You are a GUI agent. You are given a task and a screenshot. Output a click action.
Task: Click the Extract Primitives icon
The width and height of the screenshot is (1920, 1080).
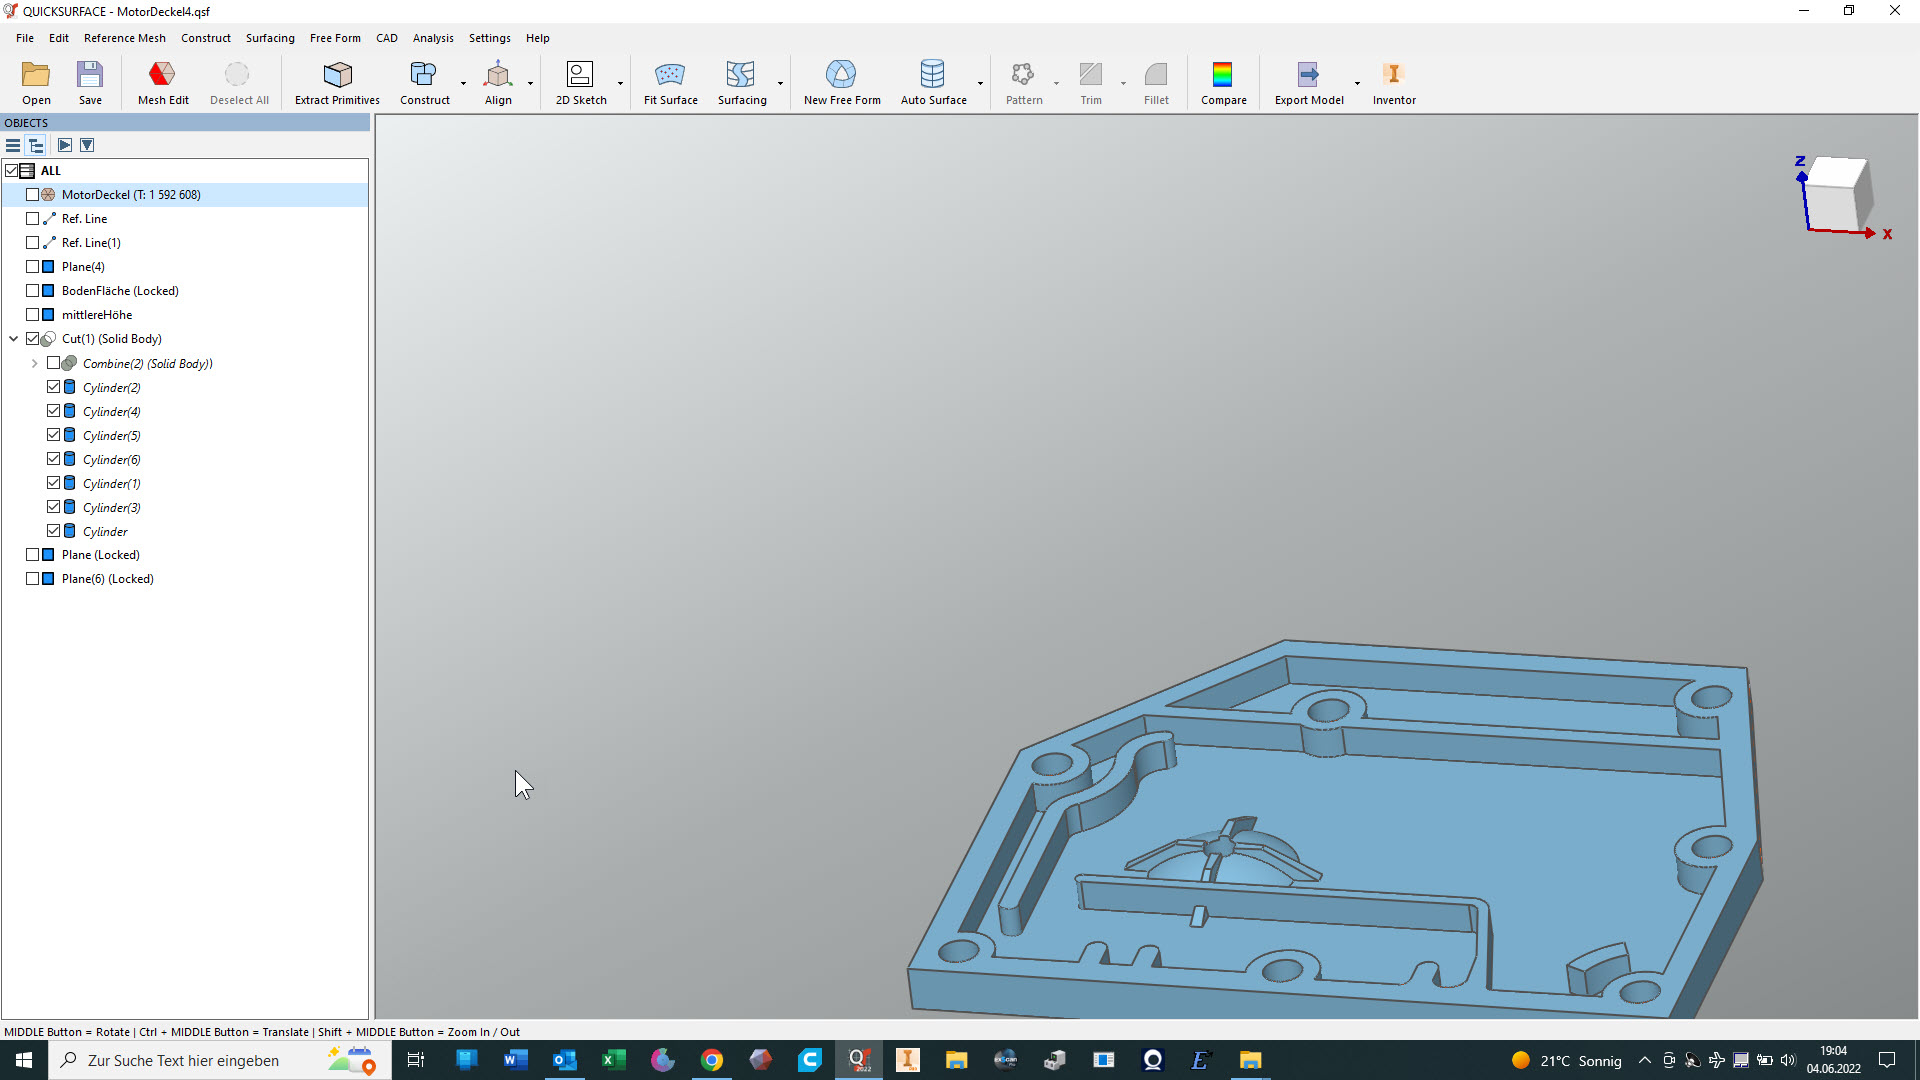pyautogui.click(x=337, y=82)
